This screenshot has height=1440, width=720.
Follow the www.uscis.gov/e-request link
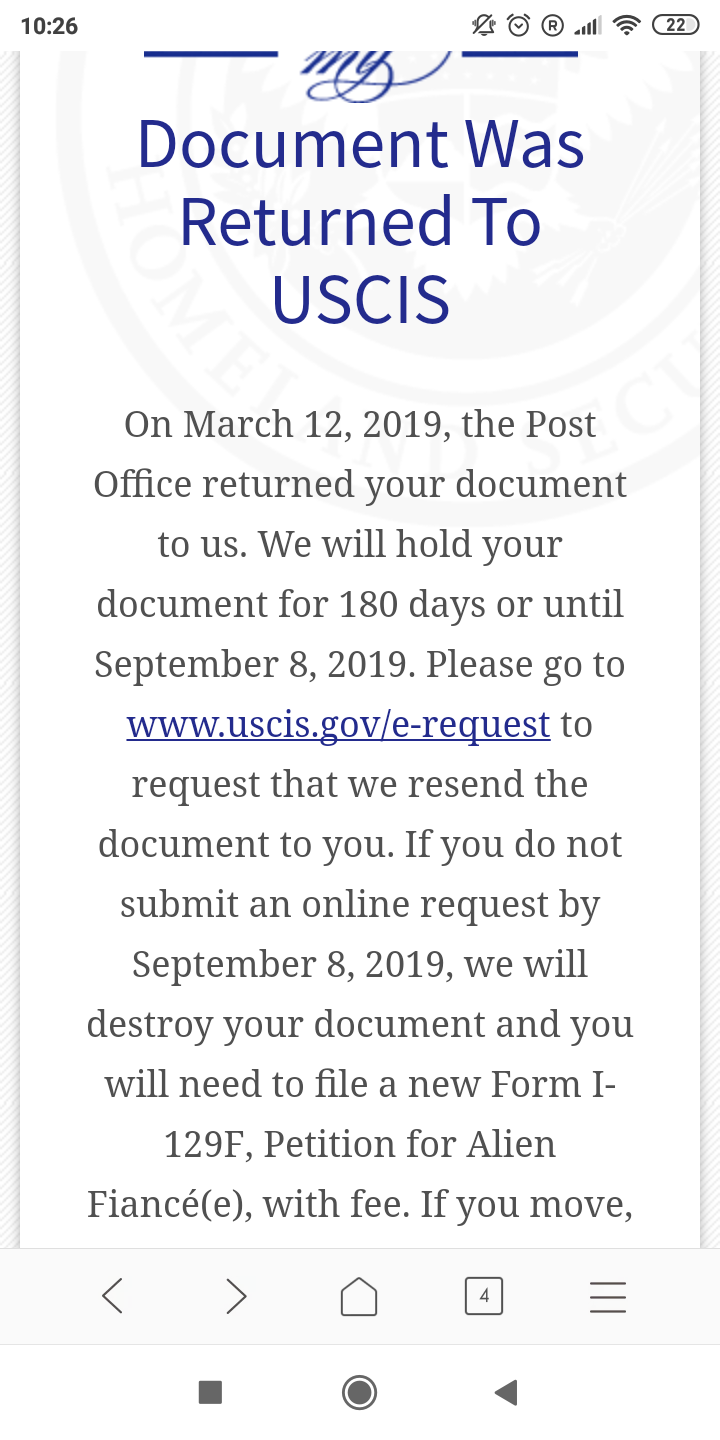(x=338, y=724)
